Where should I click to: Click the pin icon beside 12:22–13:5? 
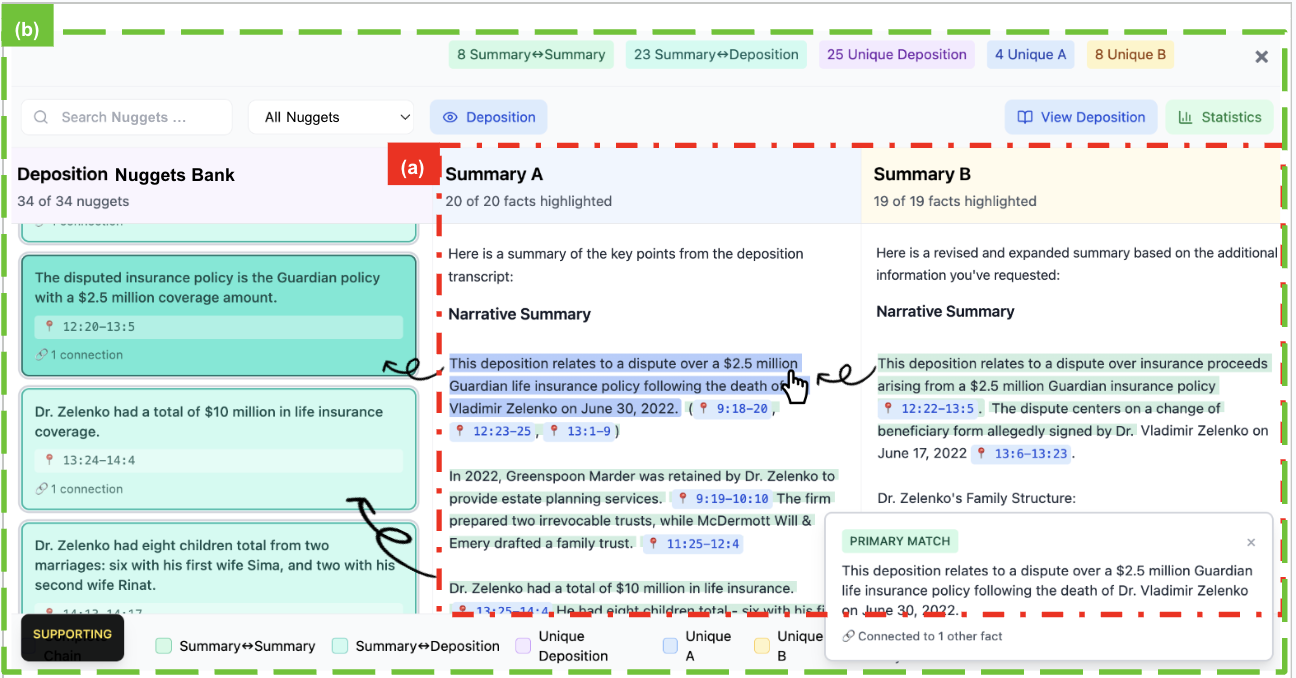tap(888, 409)
